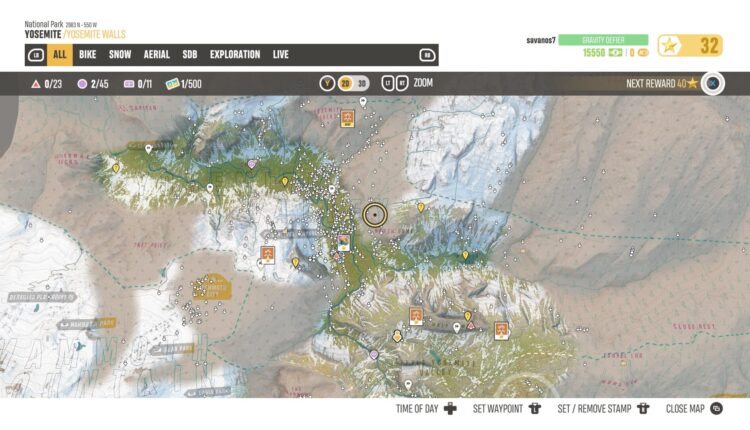
Task: Switch to the SNOW filter tab
Action: pos(120,55)
